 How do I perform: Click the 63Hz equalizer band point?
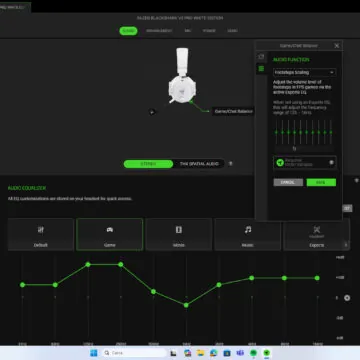[55, 285]
